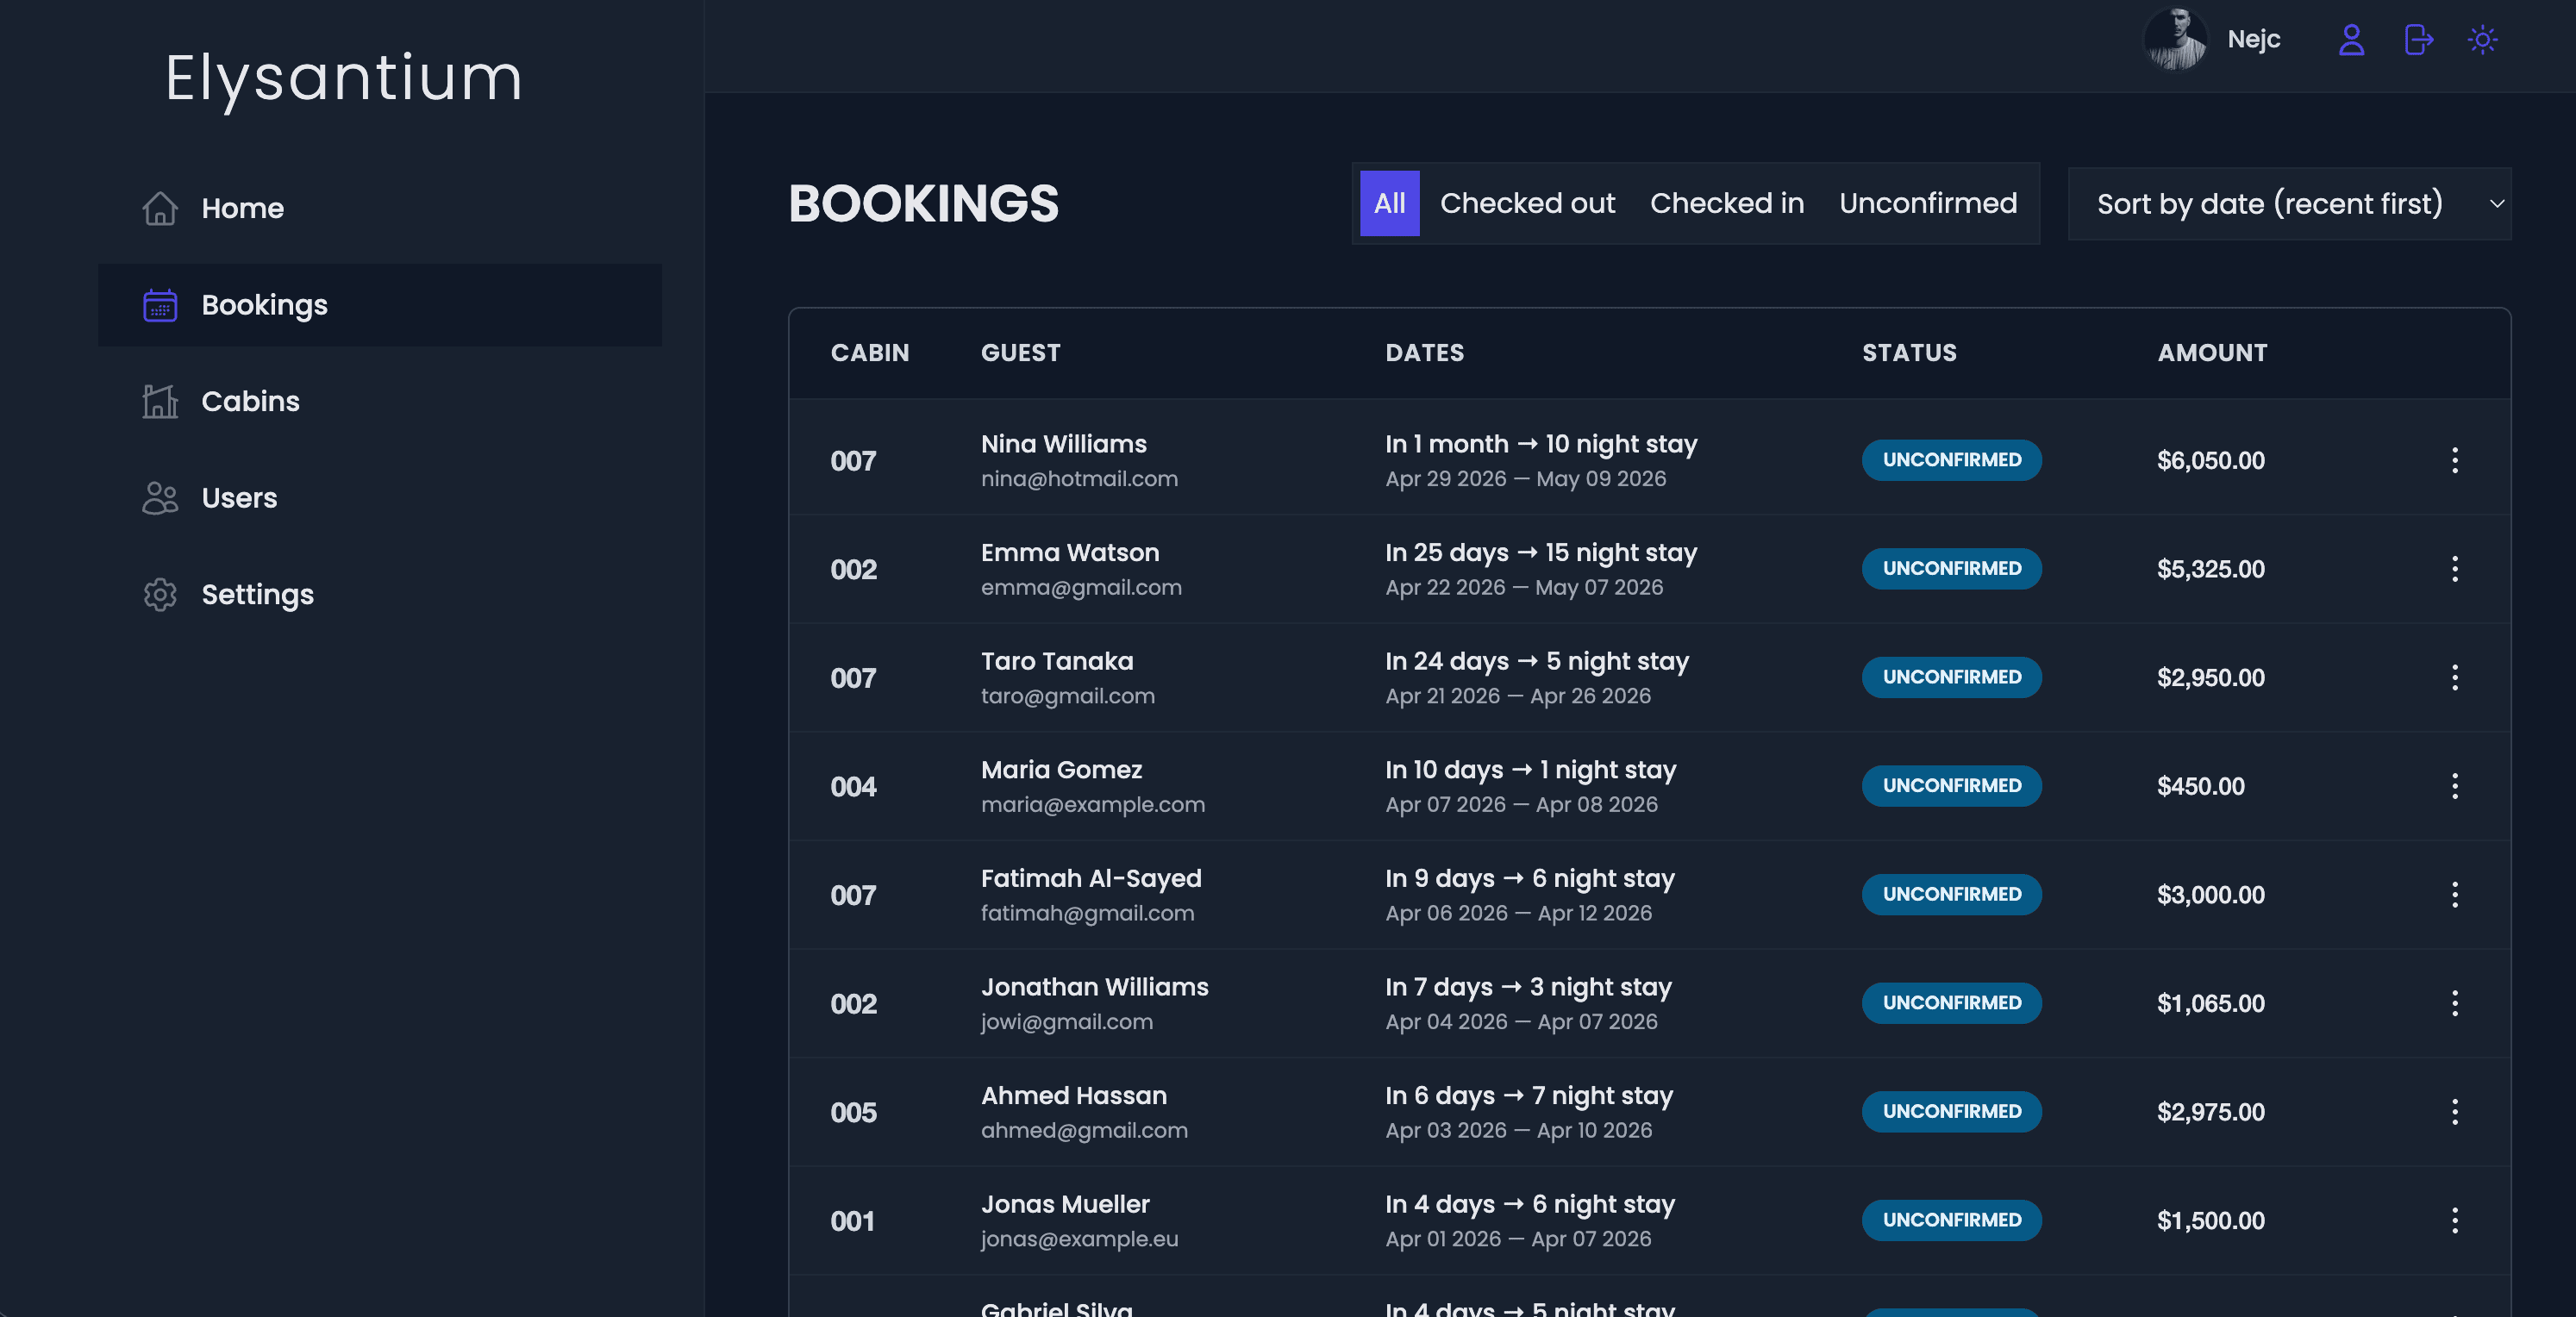Filter bookings by Checked out
Screen dimensions: 2576x1317
tap(1527, 203)
